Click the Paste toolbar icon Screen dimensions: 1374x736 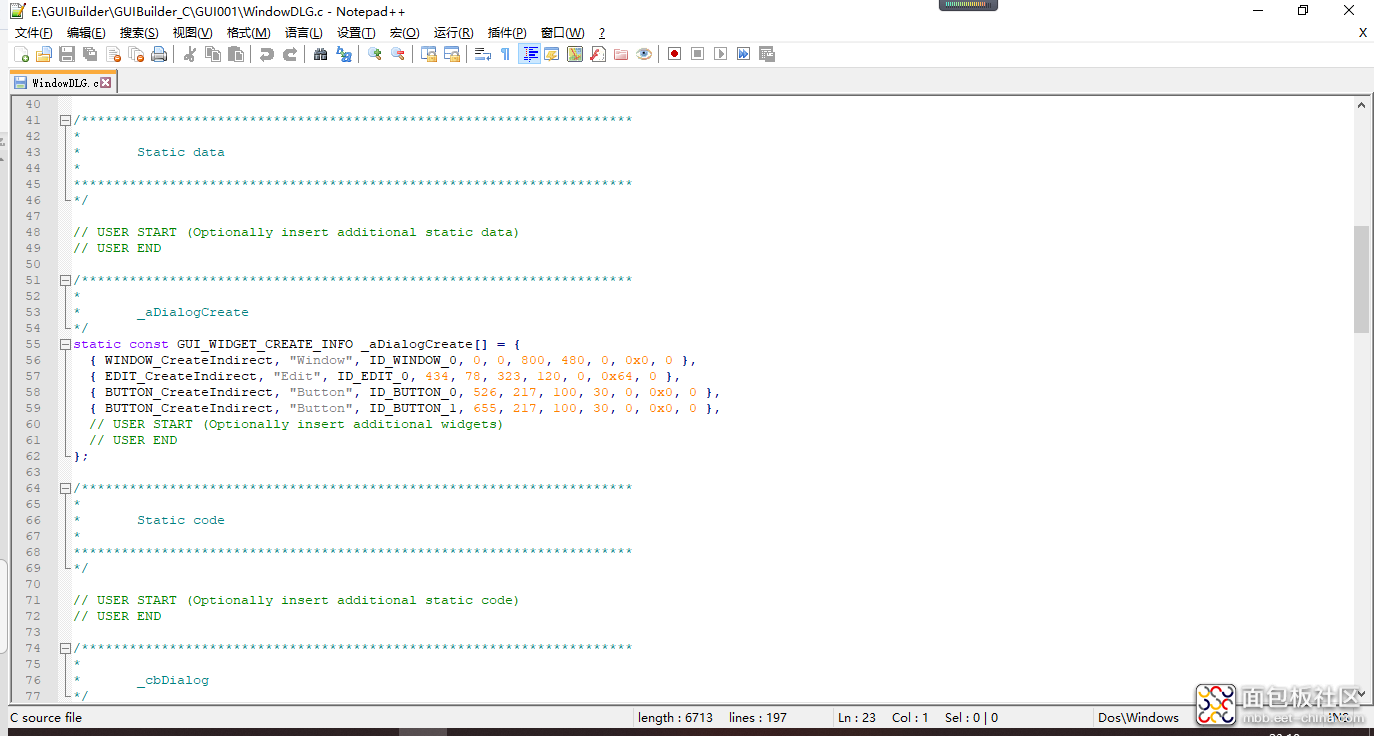coord(236,54)
